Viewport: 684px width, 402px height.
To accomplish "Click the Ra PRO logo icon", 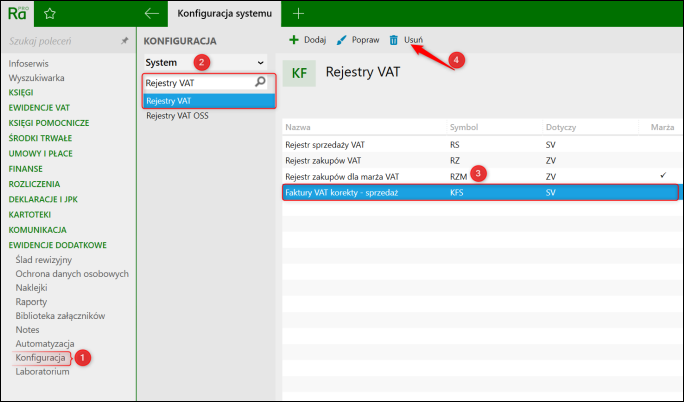I will 17,13.
